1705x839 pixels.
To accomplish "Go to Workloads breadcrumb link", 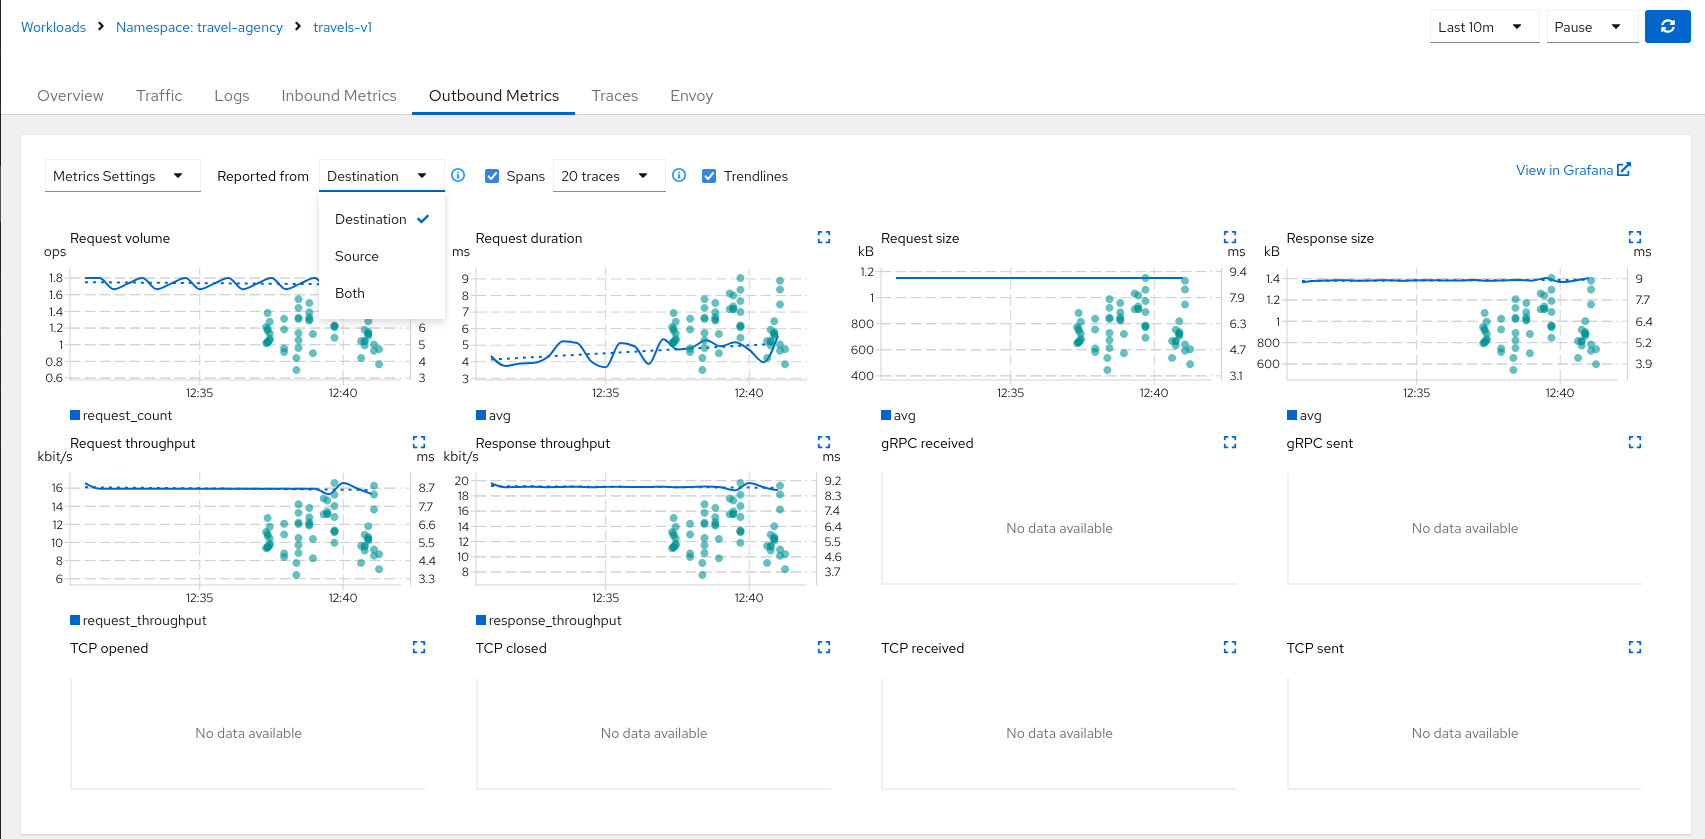I will click(54, 27).
